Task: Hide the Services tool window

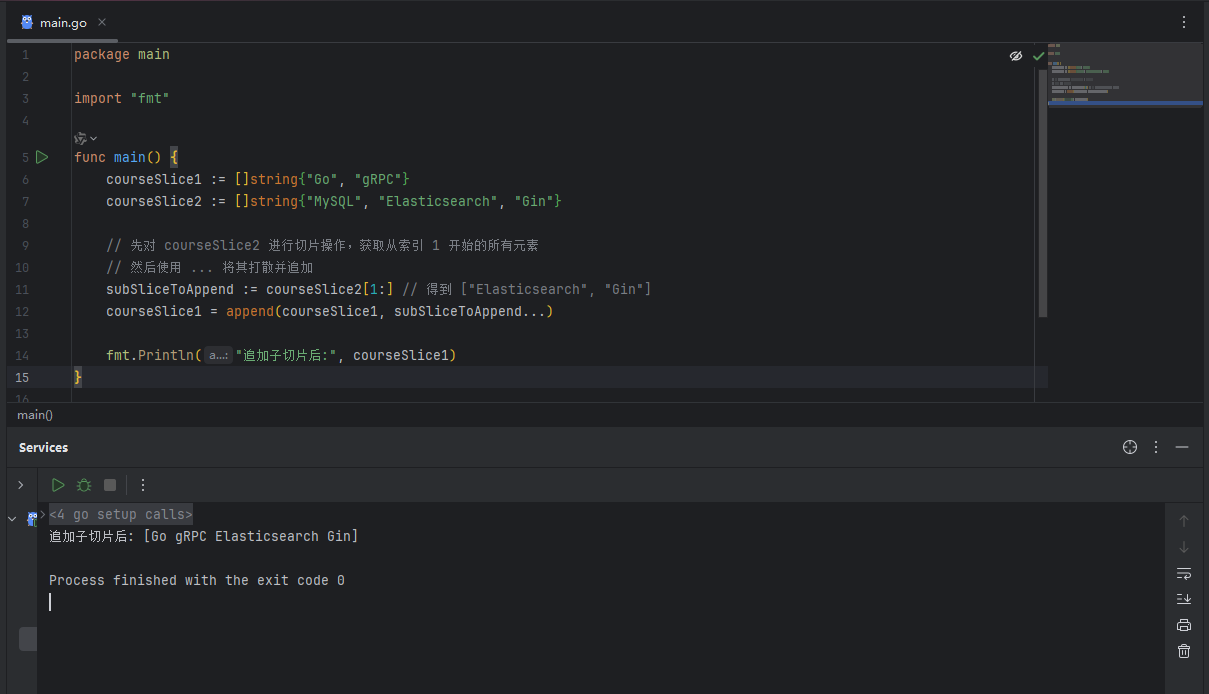Action: pyautogui.click(x=1182, y=447)
